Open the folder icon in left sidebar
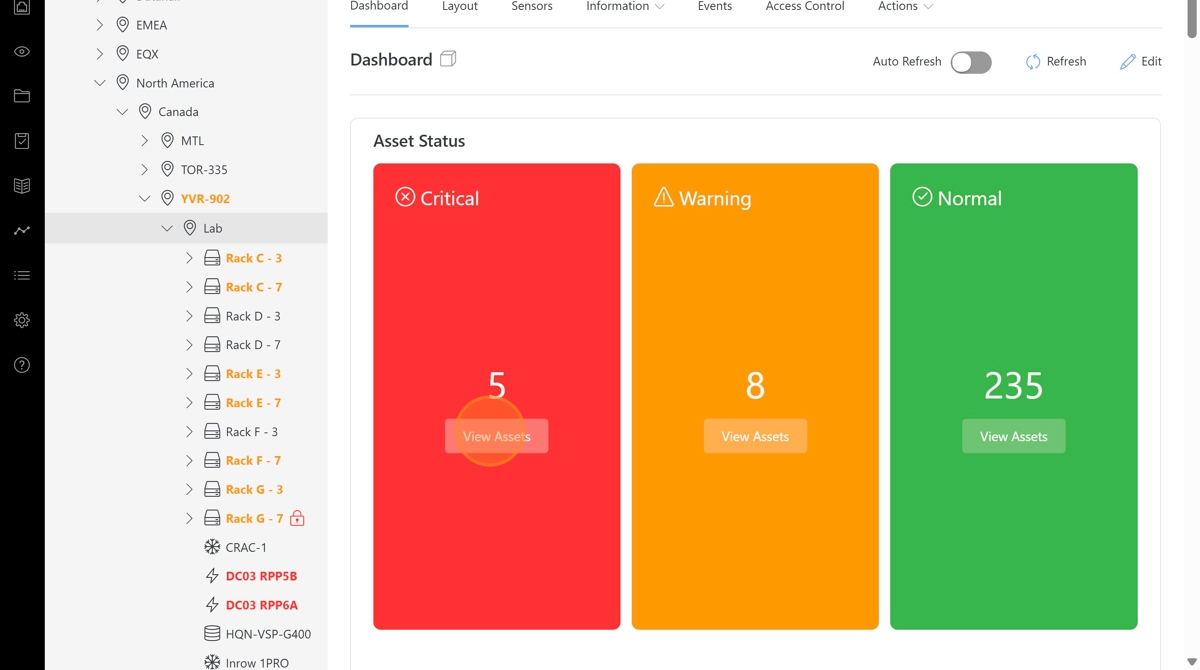Viewport: 1200px width, 670px height. (22, 97)
